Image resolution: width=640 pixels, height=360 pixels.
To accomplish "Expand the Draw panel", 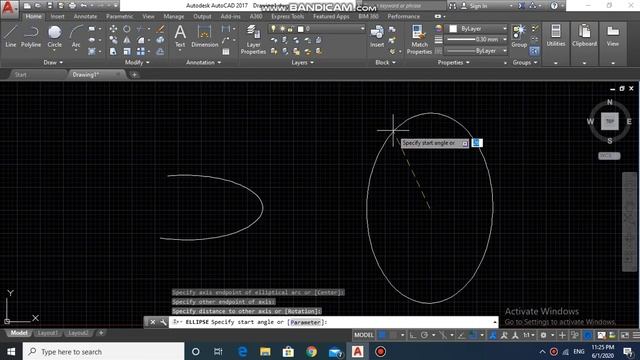I will 53,62.
